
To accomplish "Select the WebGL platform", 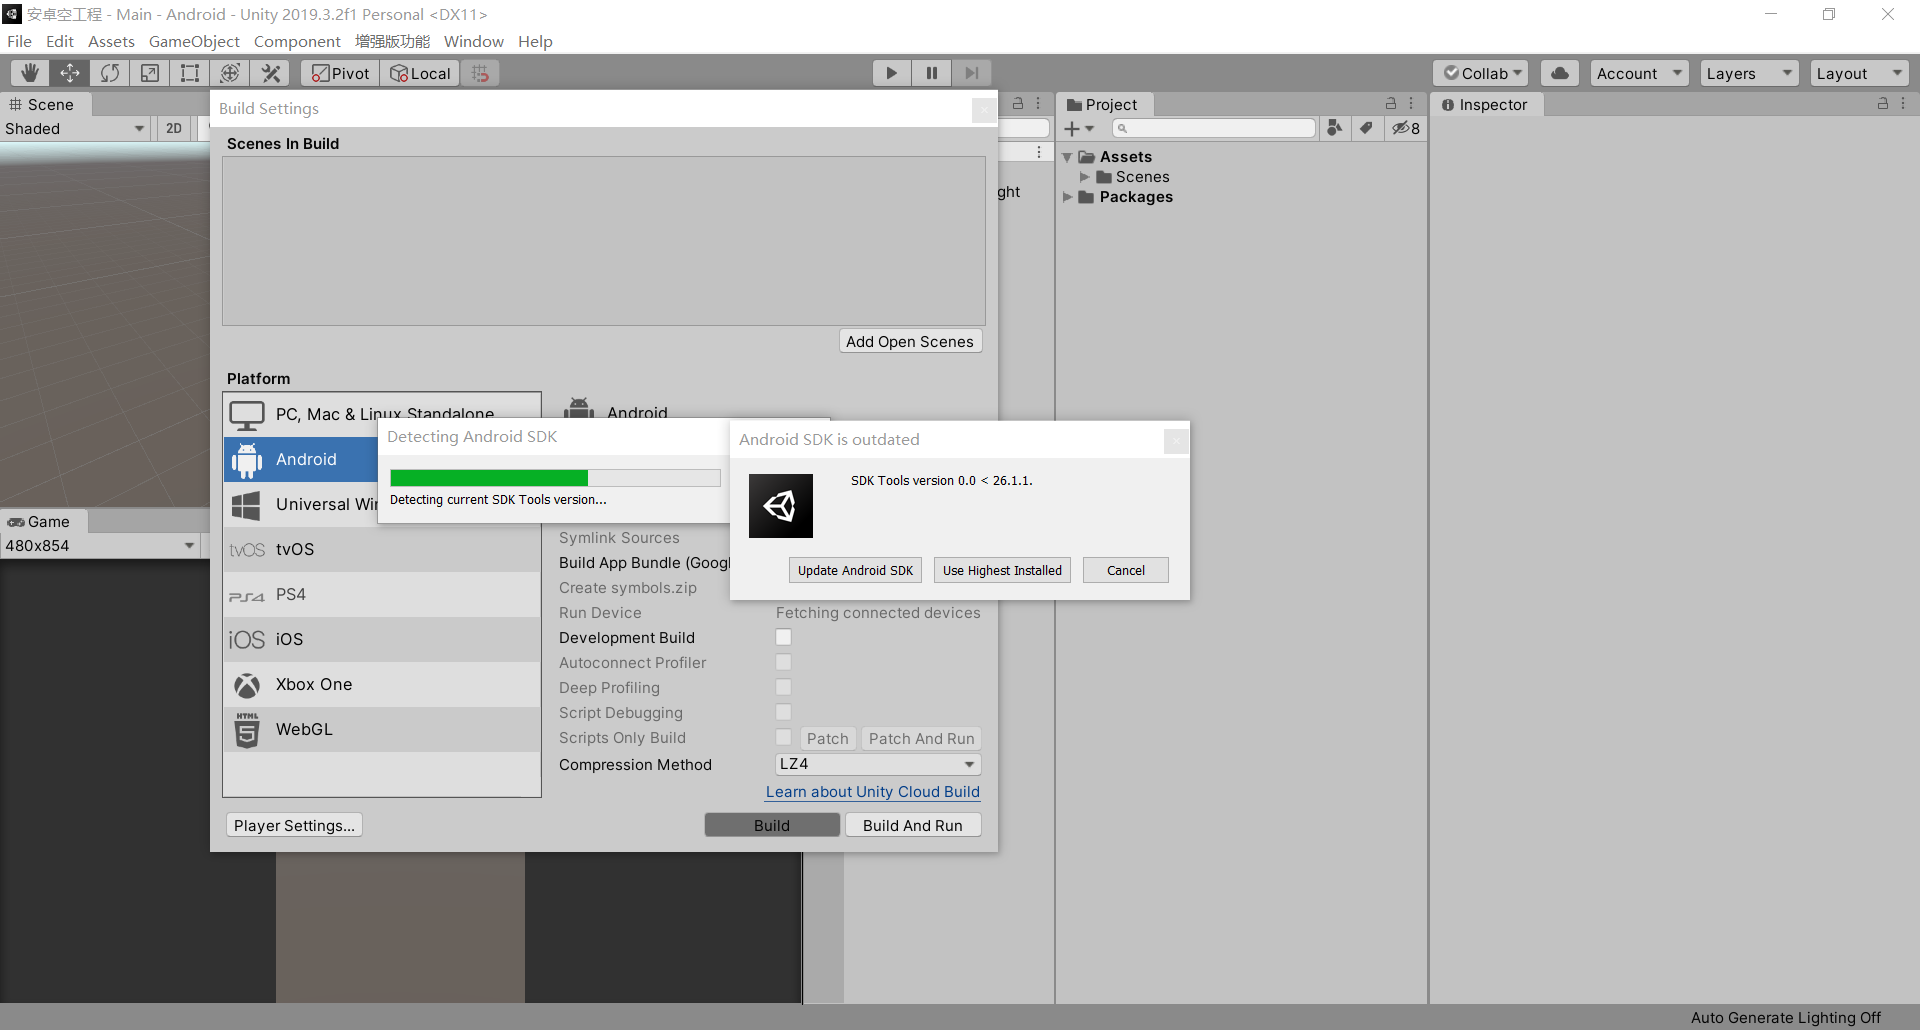I will [382, 729].
